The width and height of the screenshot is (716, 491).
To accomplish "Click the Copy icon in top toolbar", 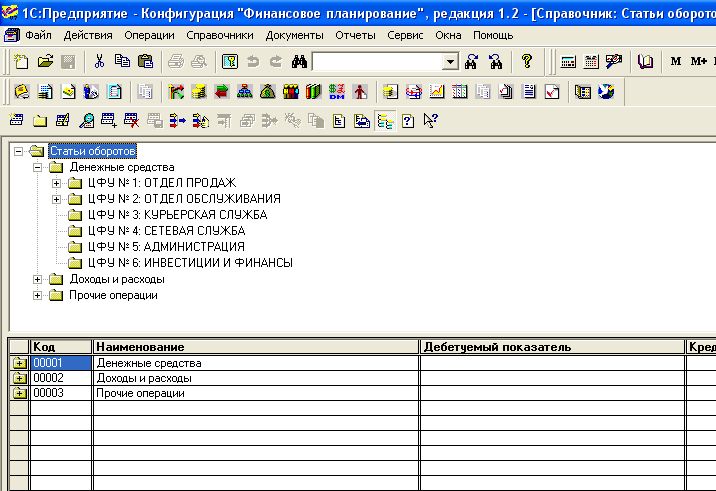I will tap(122, 61).
